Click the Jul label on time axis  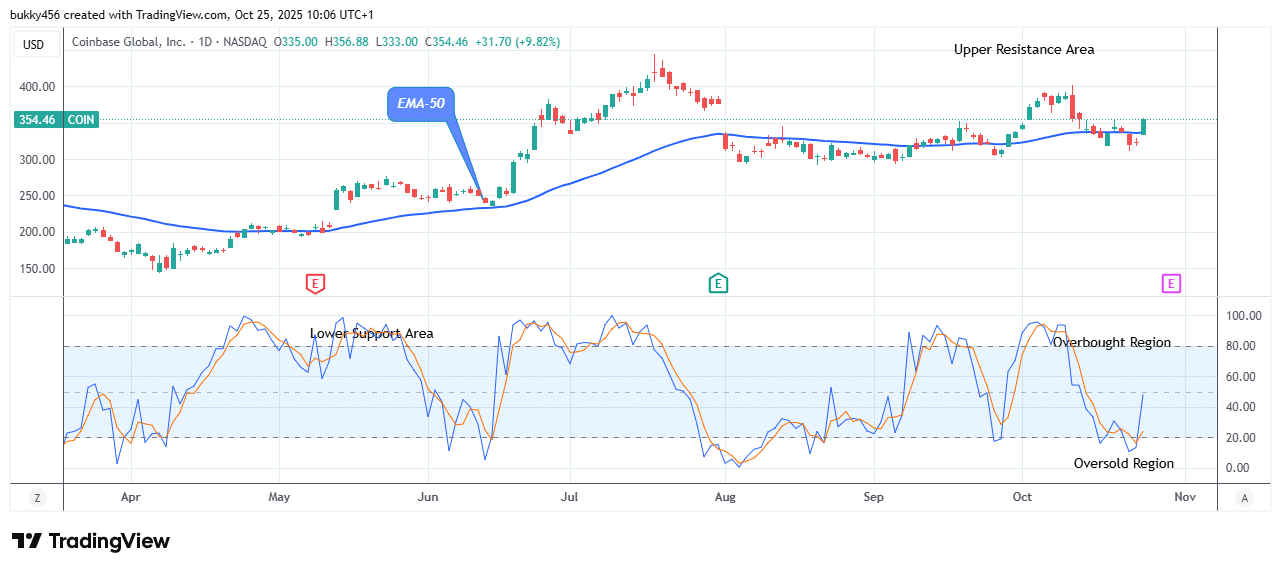click(x=570, y=497)
